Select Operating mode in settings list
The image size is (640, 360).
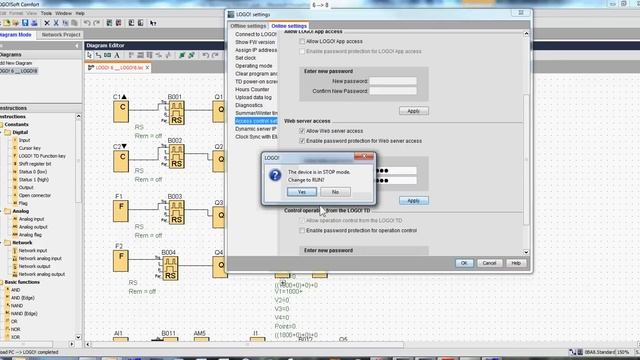point(253,66)
